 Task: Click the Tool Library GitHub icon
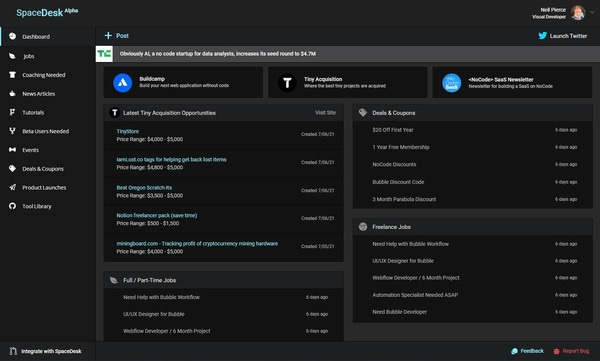point(13,206)
